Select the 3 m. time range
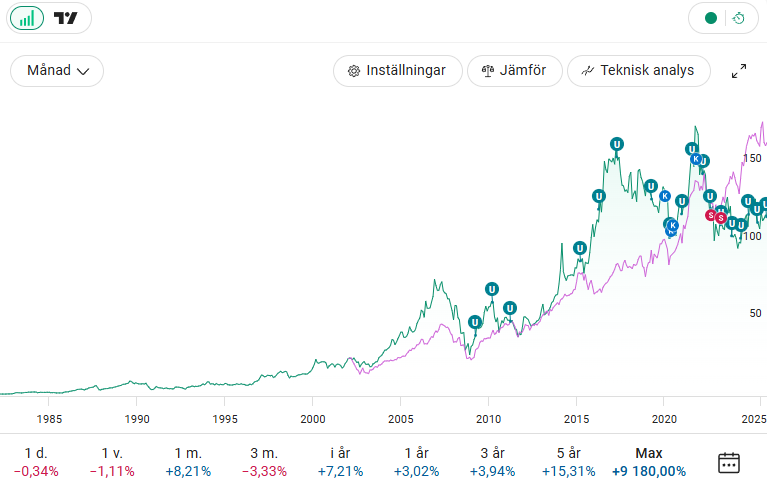 [x=265, y=462]
